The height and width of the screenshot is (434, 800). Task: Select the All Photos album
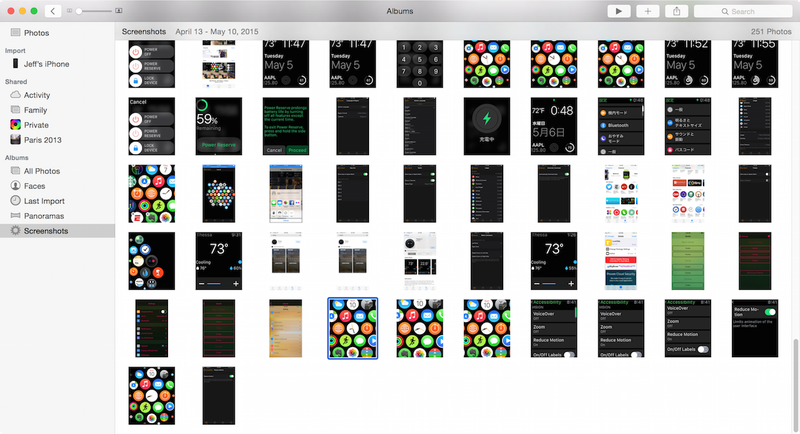[42, 171]
